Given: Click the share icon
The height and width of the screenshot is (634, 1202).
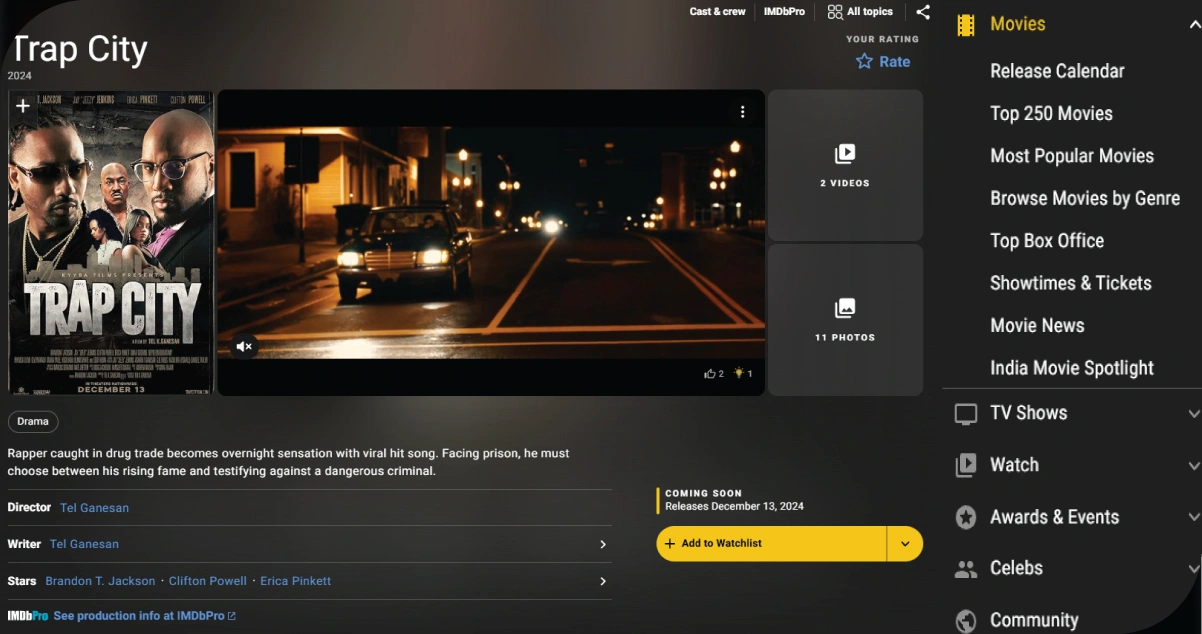Looking at the screenshot, I should coord(923,12).
